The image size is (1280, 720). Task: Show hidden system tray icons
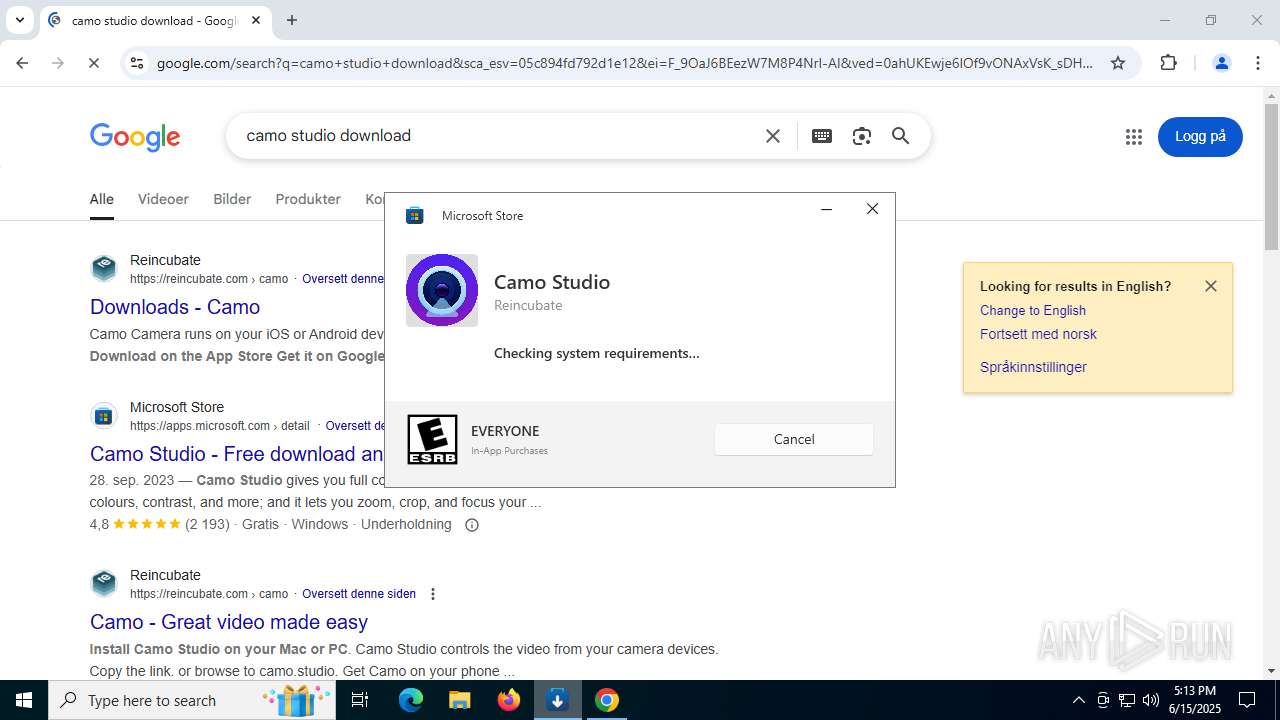click(x=1078, y=700)
